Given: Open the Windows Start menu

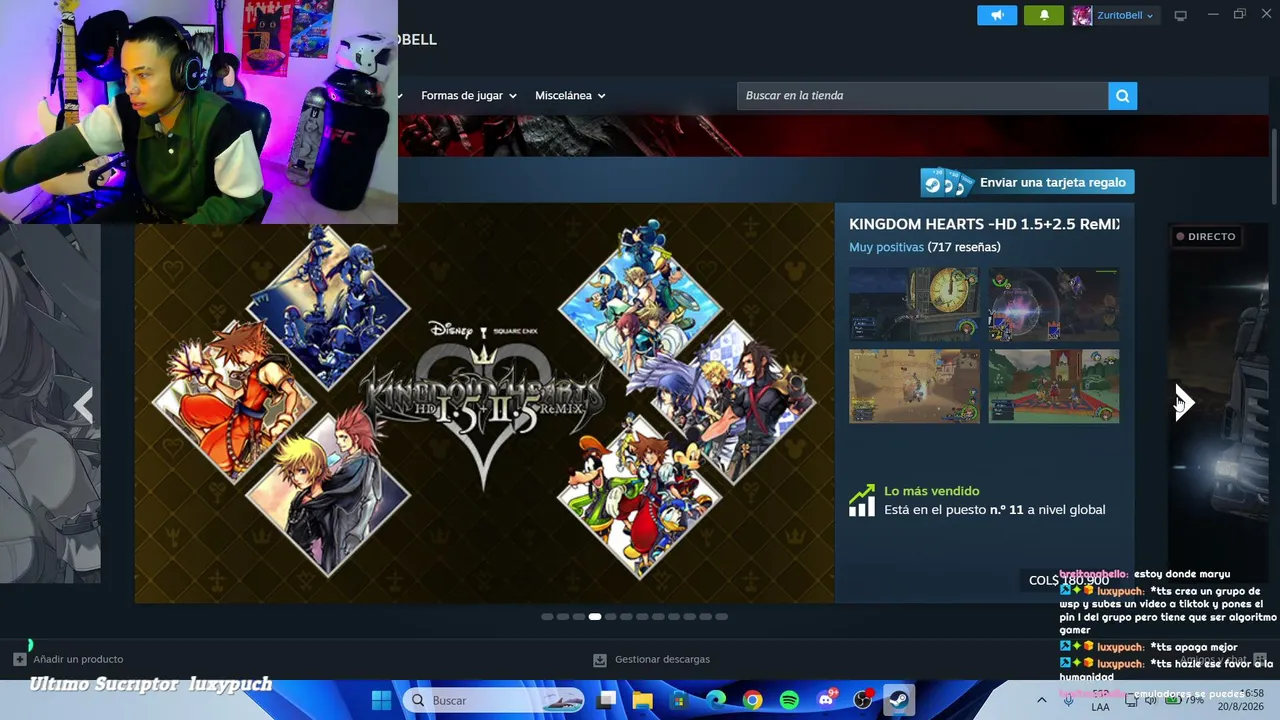Looking at the screenshot, I should [381, 700].
